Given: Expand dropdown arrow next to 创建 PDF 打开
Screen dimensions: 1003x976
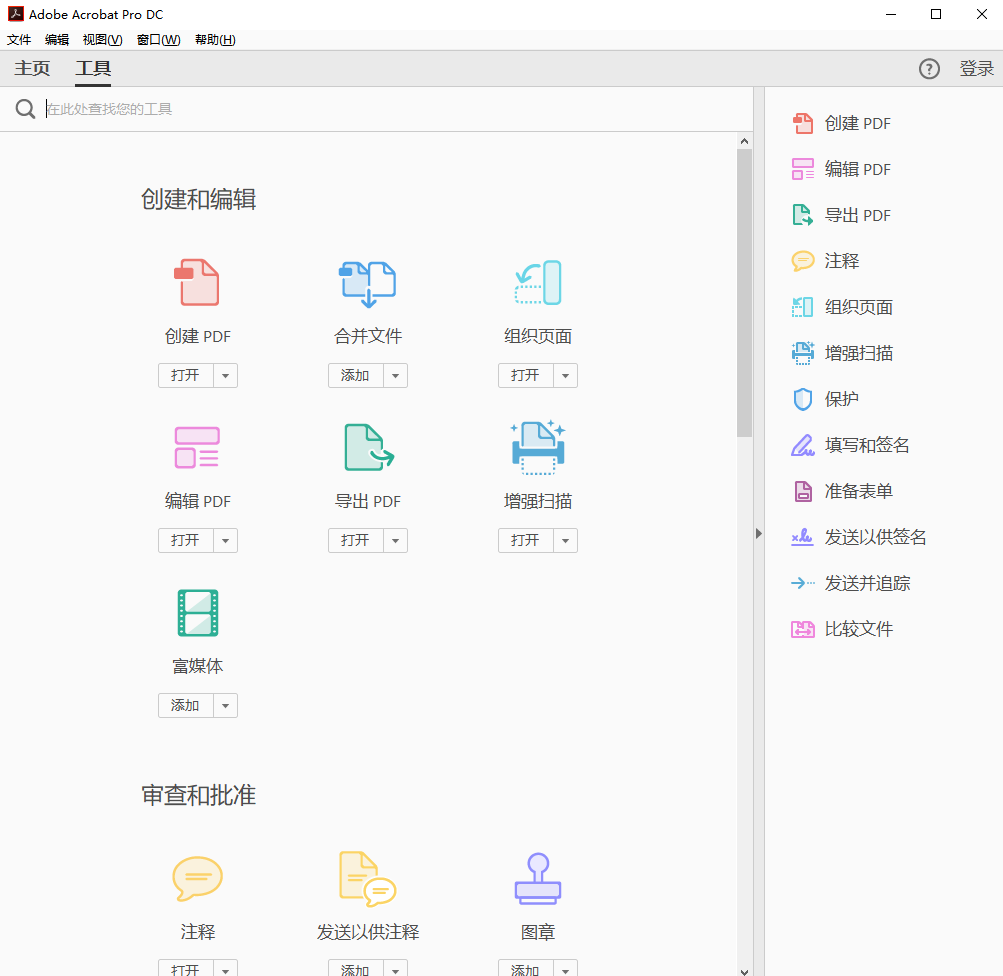Looking at the screenshot, I should 225,375.
